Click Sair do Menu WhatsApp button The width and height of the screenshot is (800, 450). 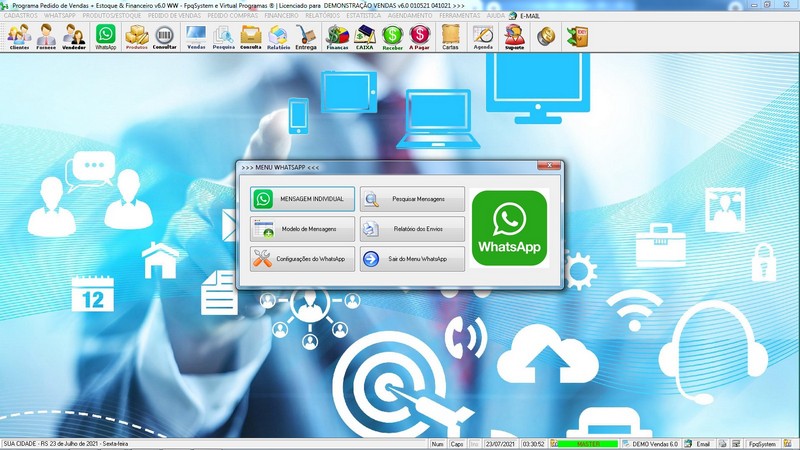(412, 259)
